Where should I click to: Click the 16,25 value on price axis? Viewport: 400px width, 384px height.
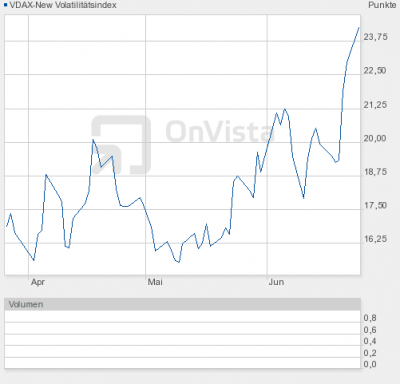[x=375, y=239]
